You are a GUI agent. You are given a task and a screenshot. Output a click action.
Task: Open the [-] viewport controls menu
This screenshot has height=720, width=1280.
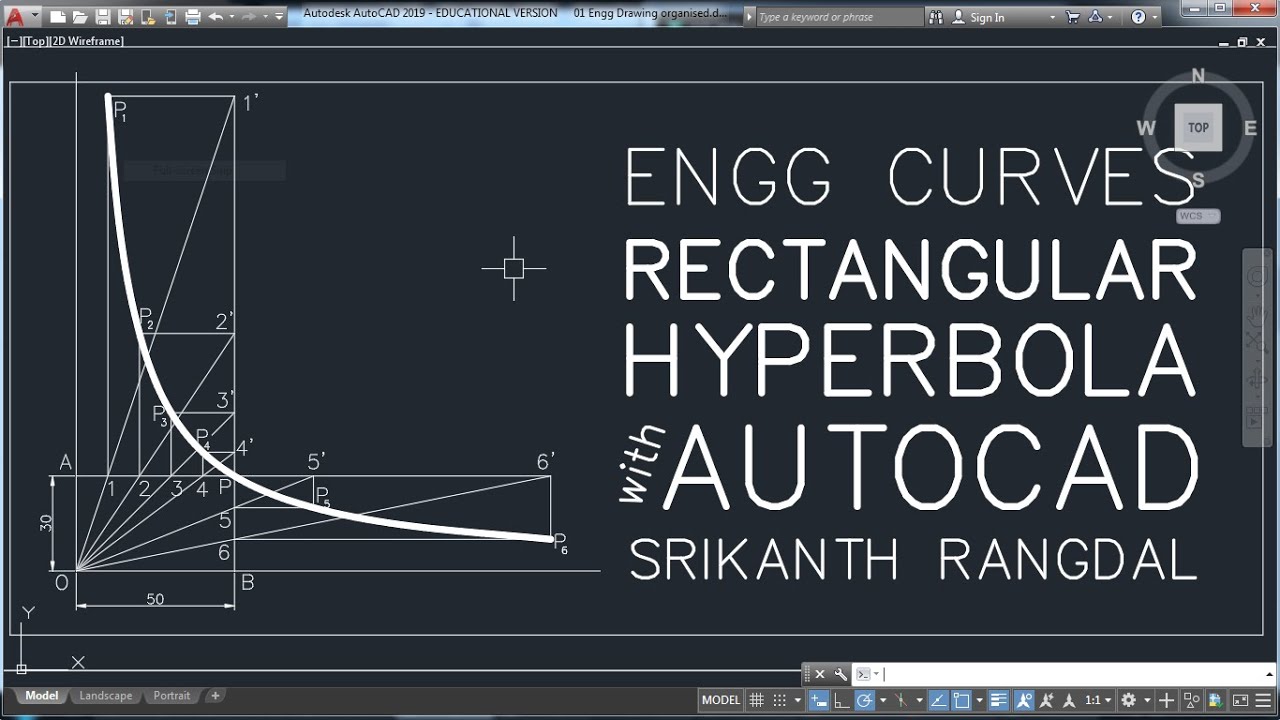coord(13,41)
